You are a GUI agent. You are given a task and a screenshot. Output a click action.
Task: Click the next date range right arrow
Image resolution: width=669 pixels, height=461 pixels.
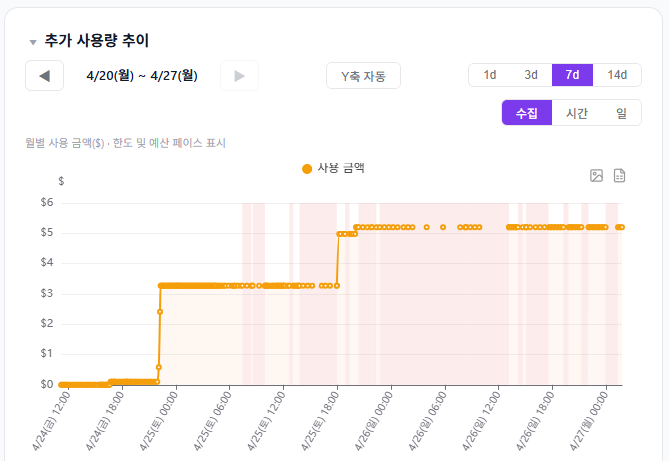point(239,76)
